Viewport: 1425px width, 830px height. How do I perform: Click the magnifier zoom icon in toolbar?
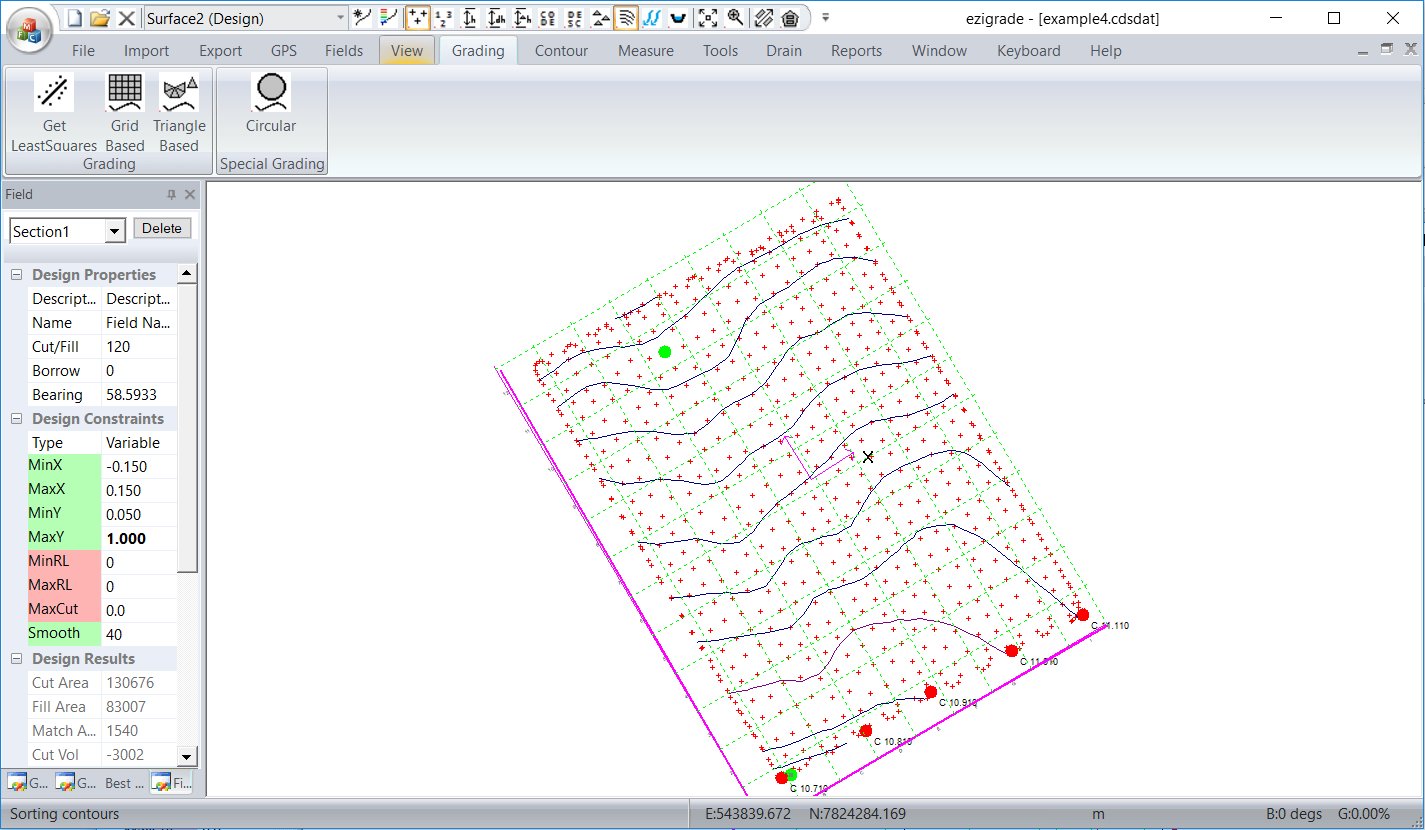pyautogui.click(x=735, y=18)
